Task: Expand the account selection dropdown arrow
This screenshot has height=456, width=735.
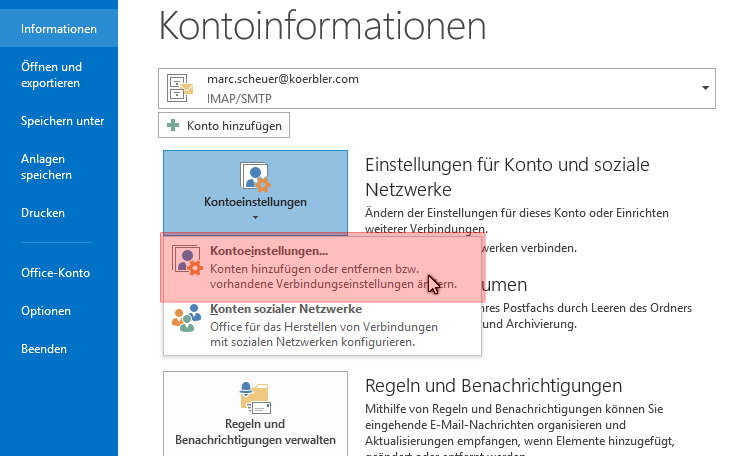Action: pos(705,88)
